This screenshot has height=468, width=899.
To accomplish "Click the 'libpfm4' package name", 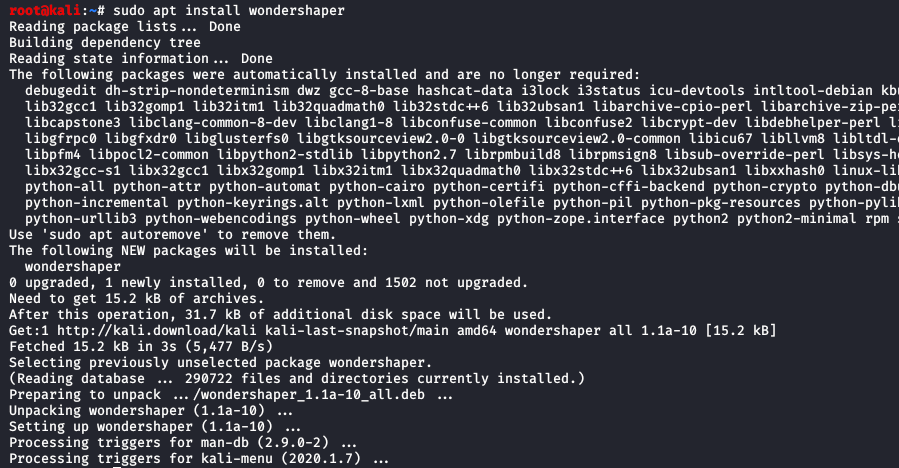I will (x=54, y=155).
